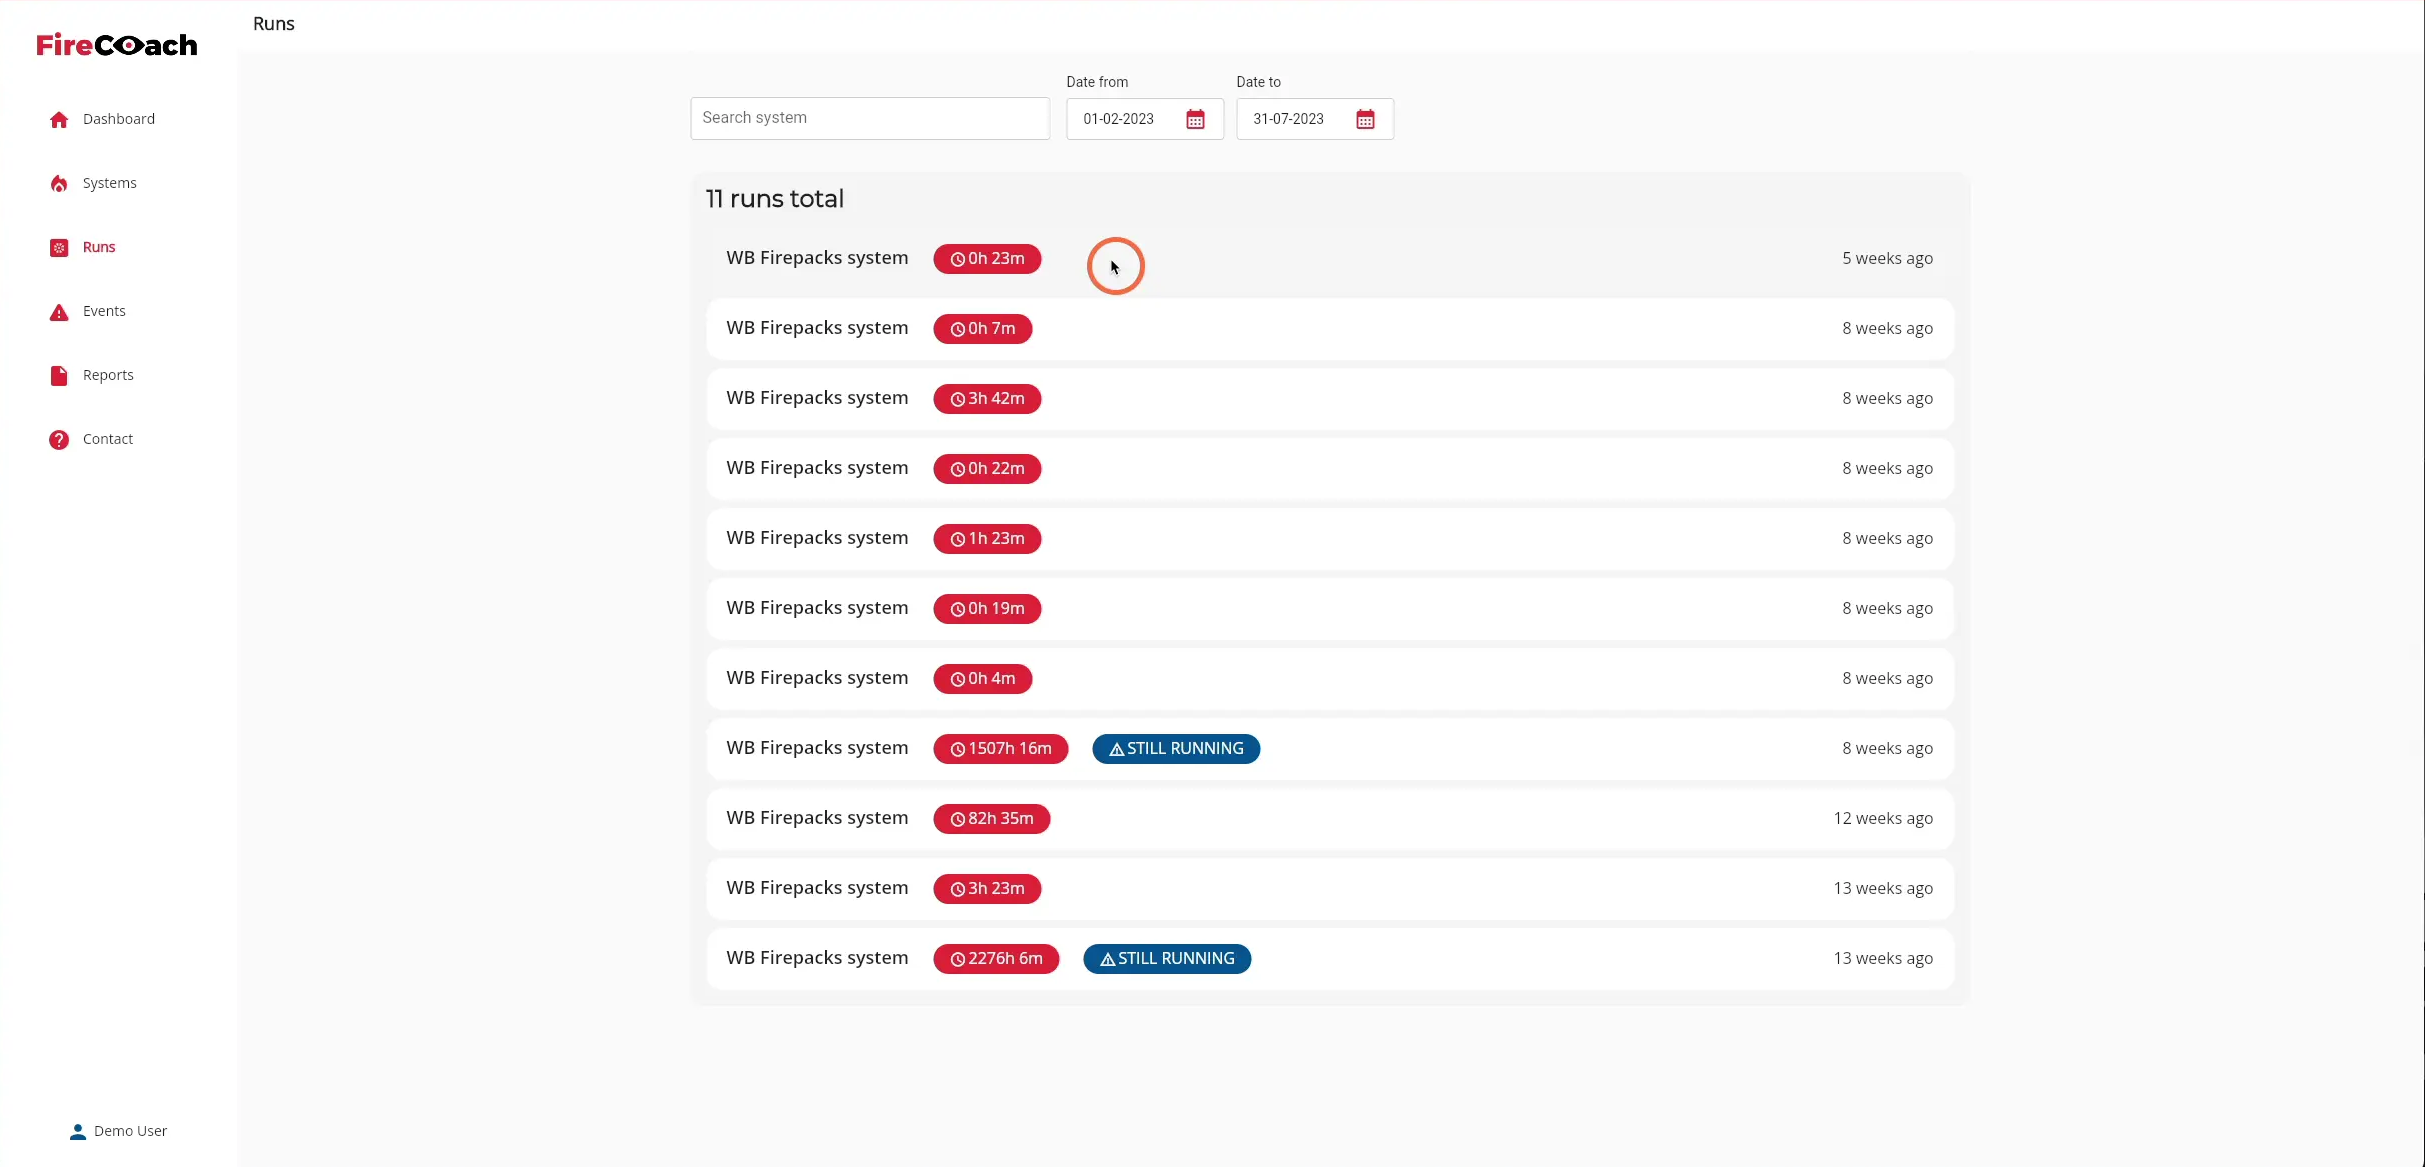Click the '5 weeks ago' timestamp

tap(1887, 258)
